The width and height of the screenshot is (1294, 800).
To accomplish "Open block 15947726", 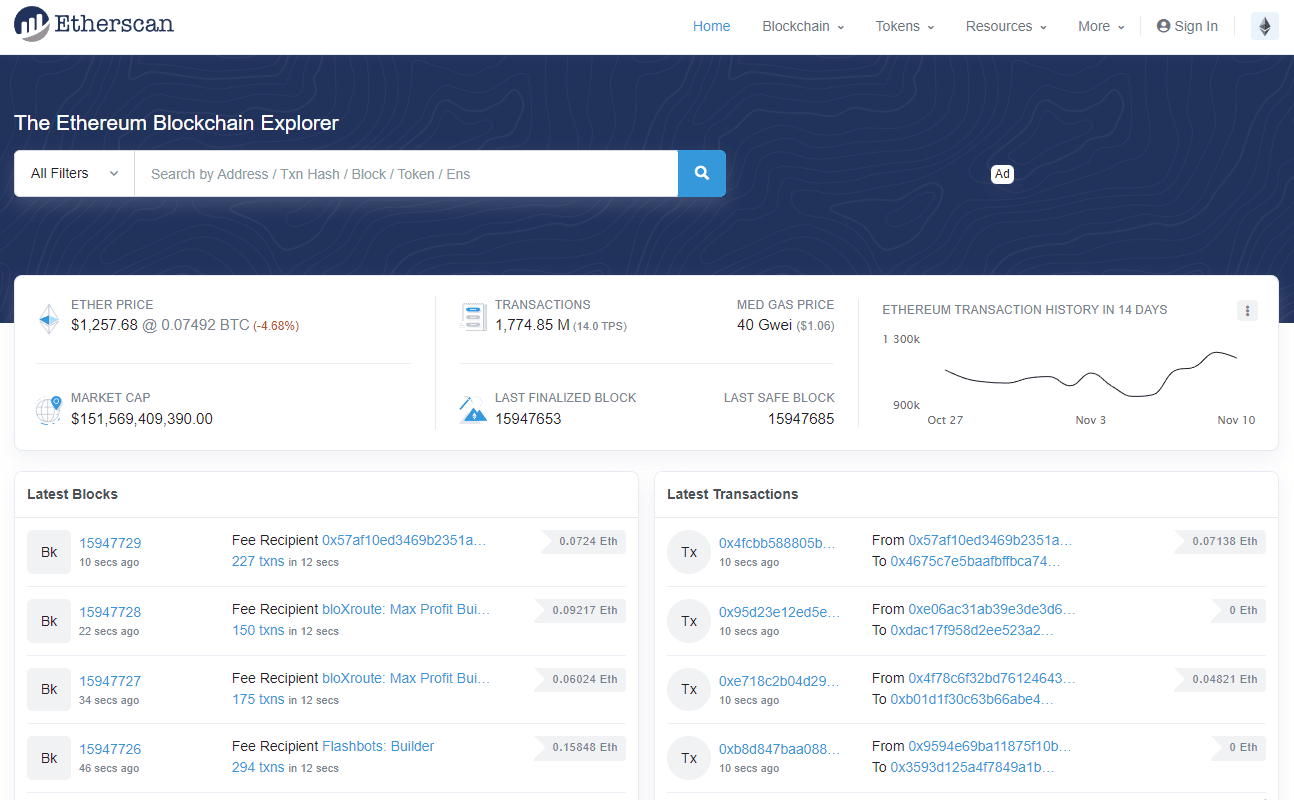I will pyautogui.click(x=110, y=749).
